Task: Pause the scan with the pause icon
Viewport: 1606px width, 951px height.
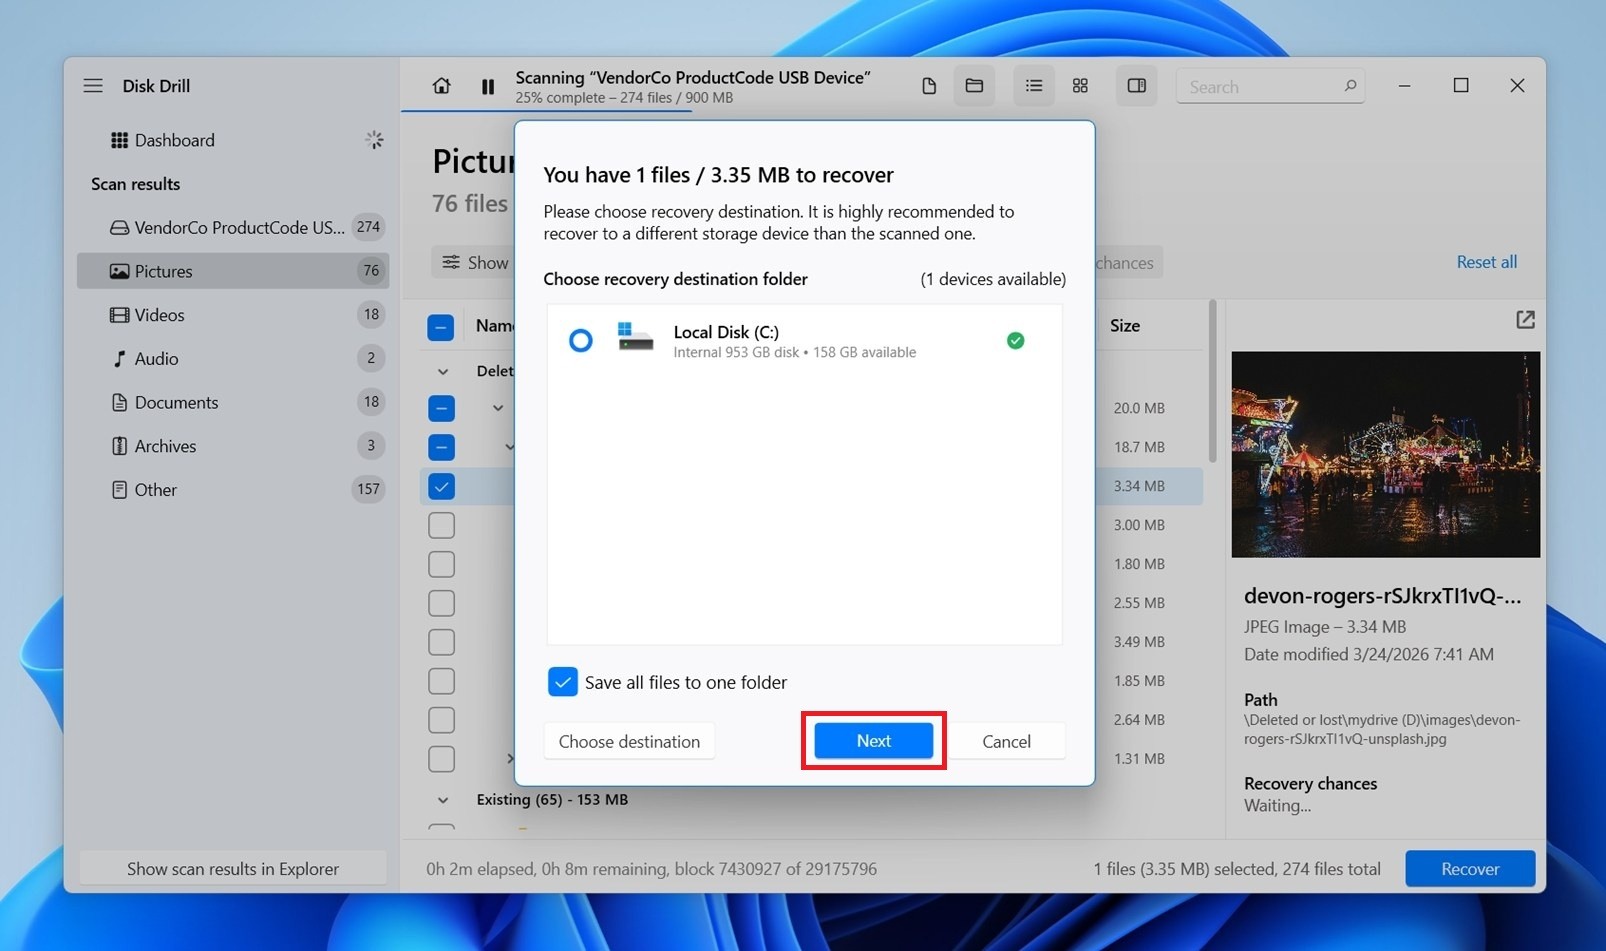Action: coord(488,87)
